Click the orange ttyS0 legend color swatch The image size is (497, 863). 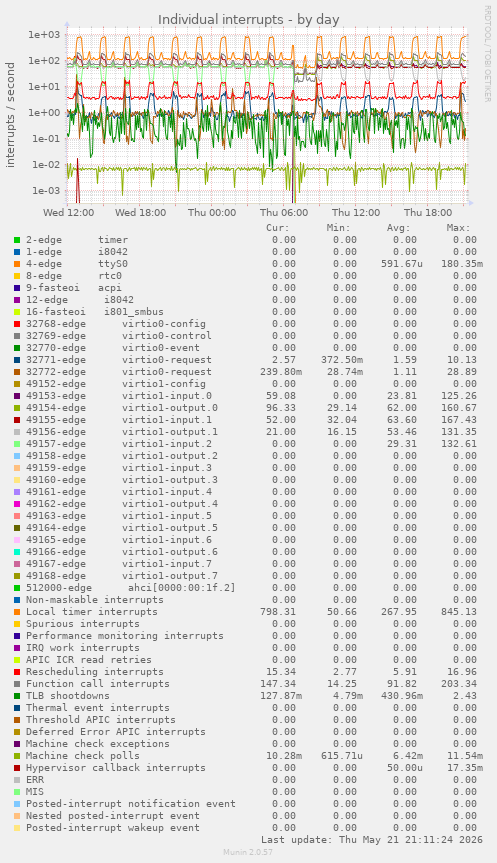[17, 264]
